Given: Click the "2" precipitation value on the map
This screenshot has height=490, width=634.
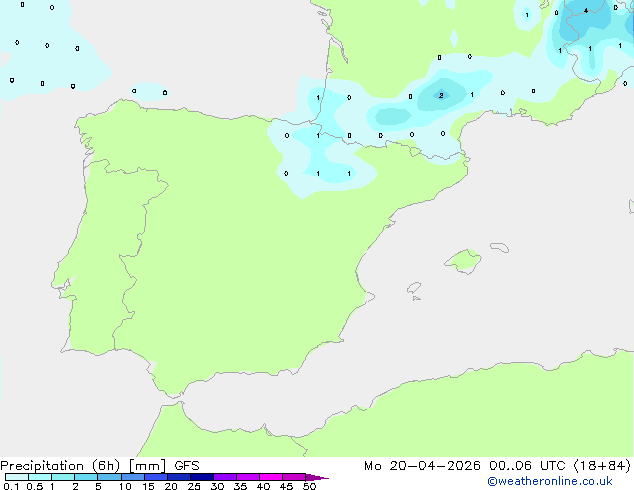Looking at the screenshot, I should point(441,95).
